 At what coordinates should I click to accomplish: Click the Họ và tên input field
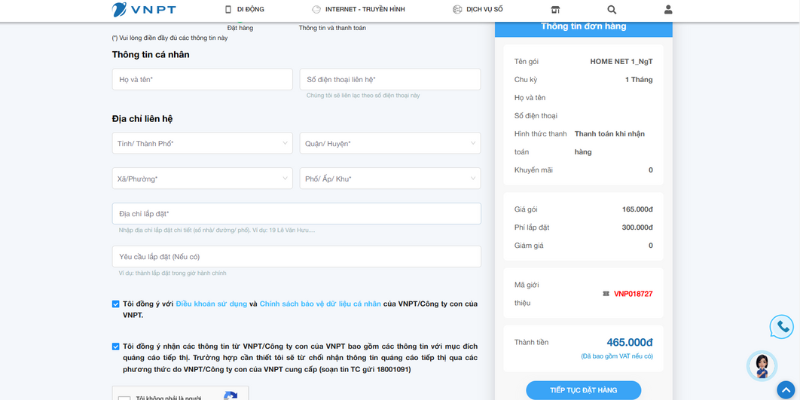pyautogui.click(x=202, y=80)
